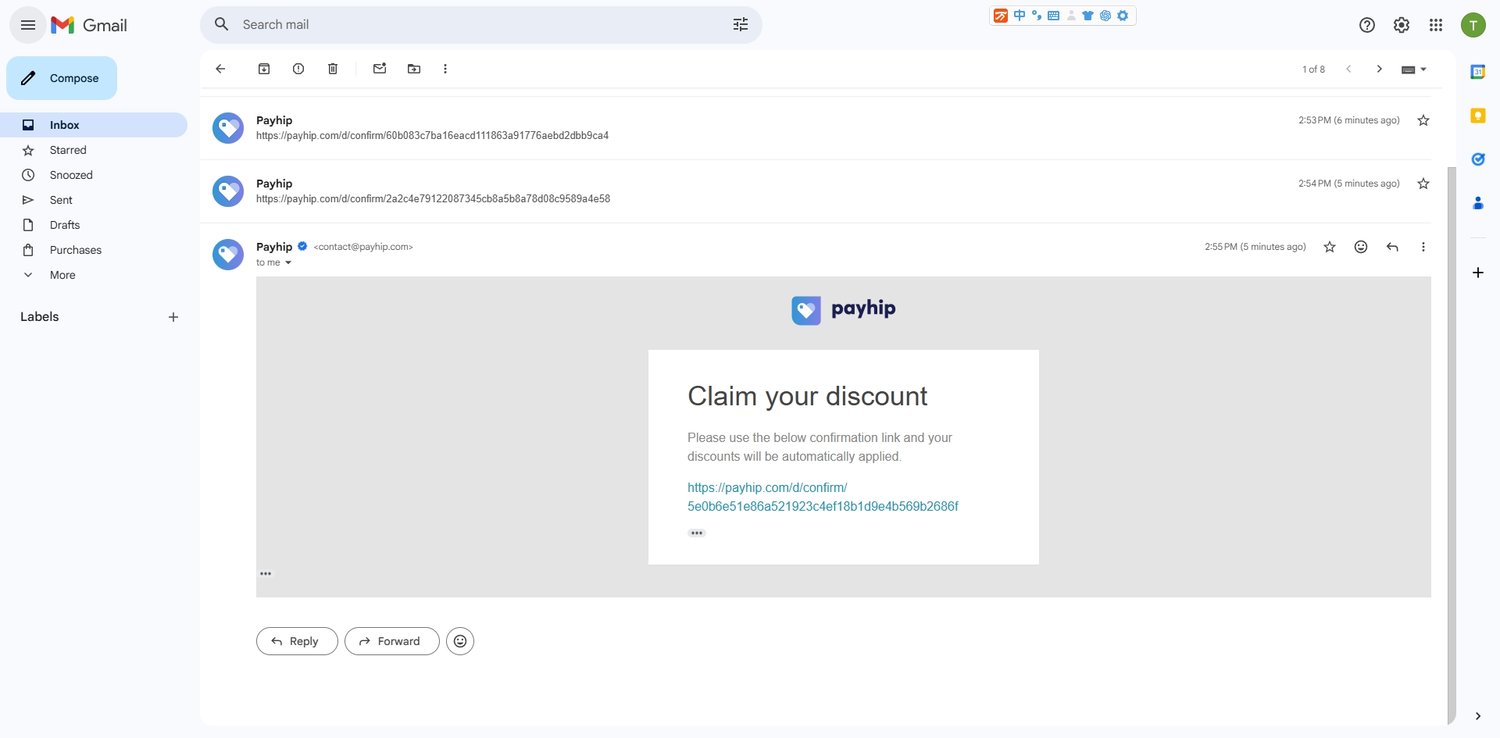
Task: Click the orange Sogou input method logo
Action: [x=1001, y=15]
